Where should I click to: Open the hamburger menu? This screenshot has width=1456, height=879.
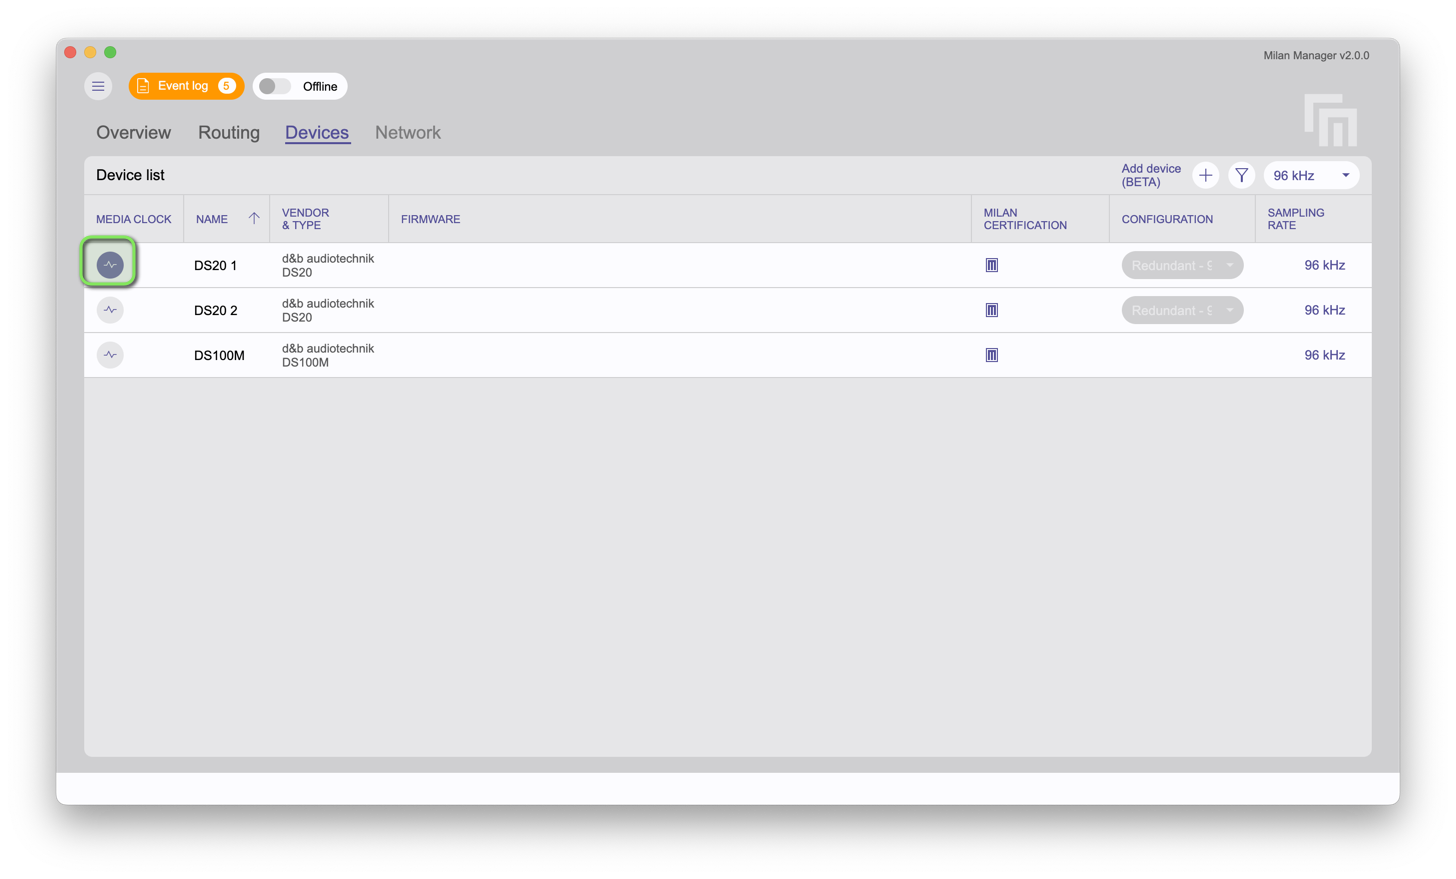(x=98, y=86)
